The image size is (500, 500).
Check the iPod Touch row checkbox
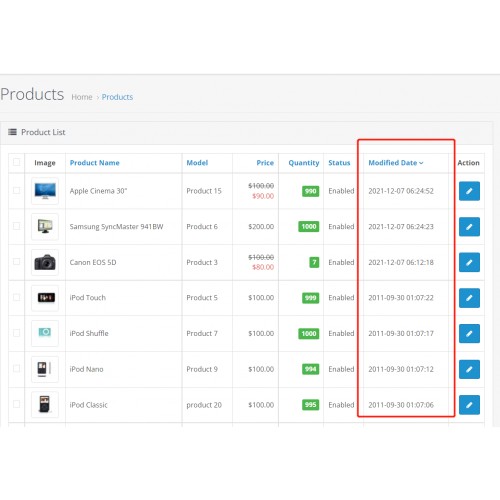(x=16, y=297)
